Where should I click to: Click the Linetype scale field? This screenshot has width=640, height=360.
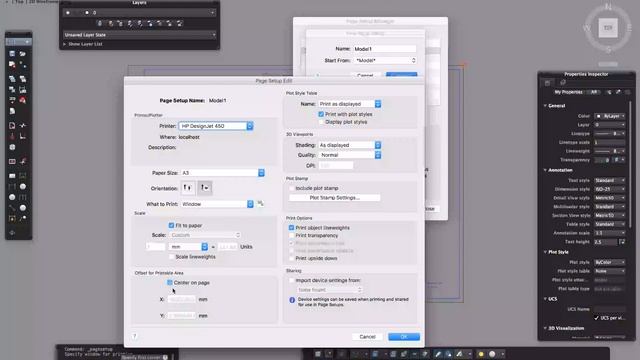coord(609,142)
